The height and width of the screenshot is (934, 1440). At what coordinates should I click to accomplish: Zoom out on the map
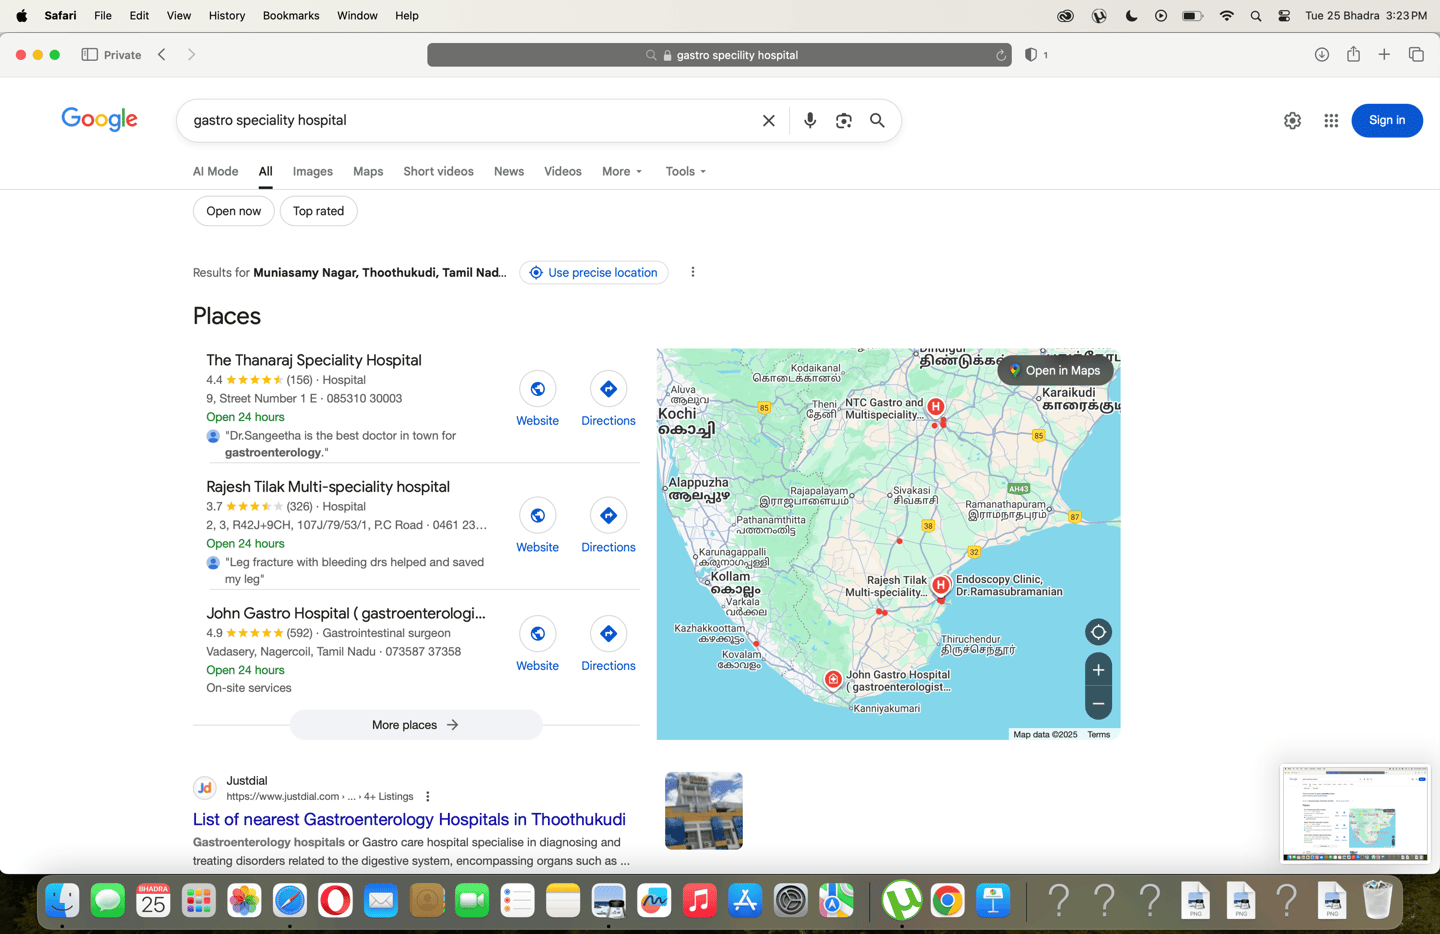click(x=1098, y=704)
